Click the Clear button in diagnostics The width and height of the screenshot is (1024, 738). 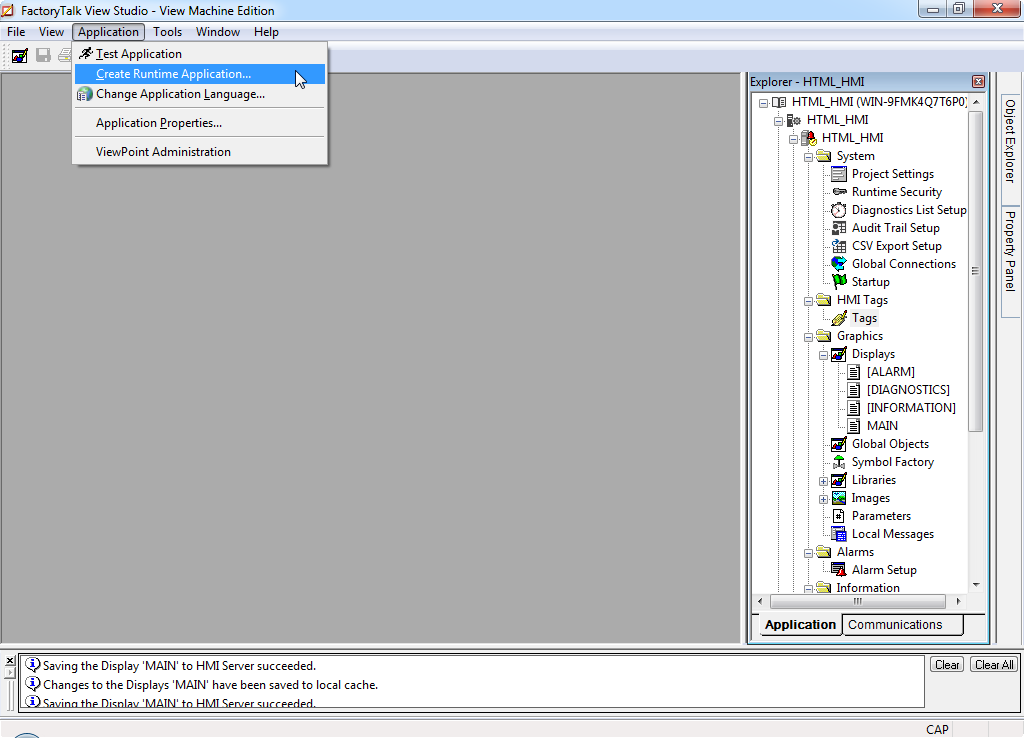(x=946, y=664)
